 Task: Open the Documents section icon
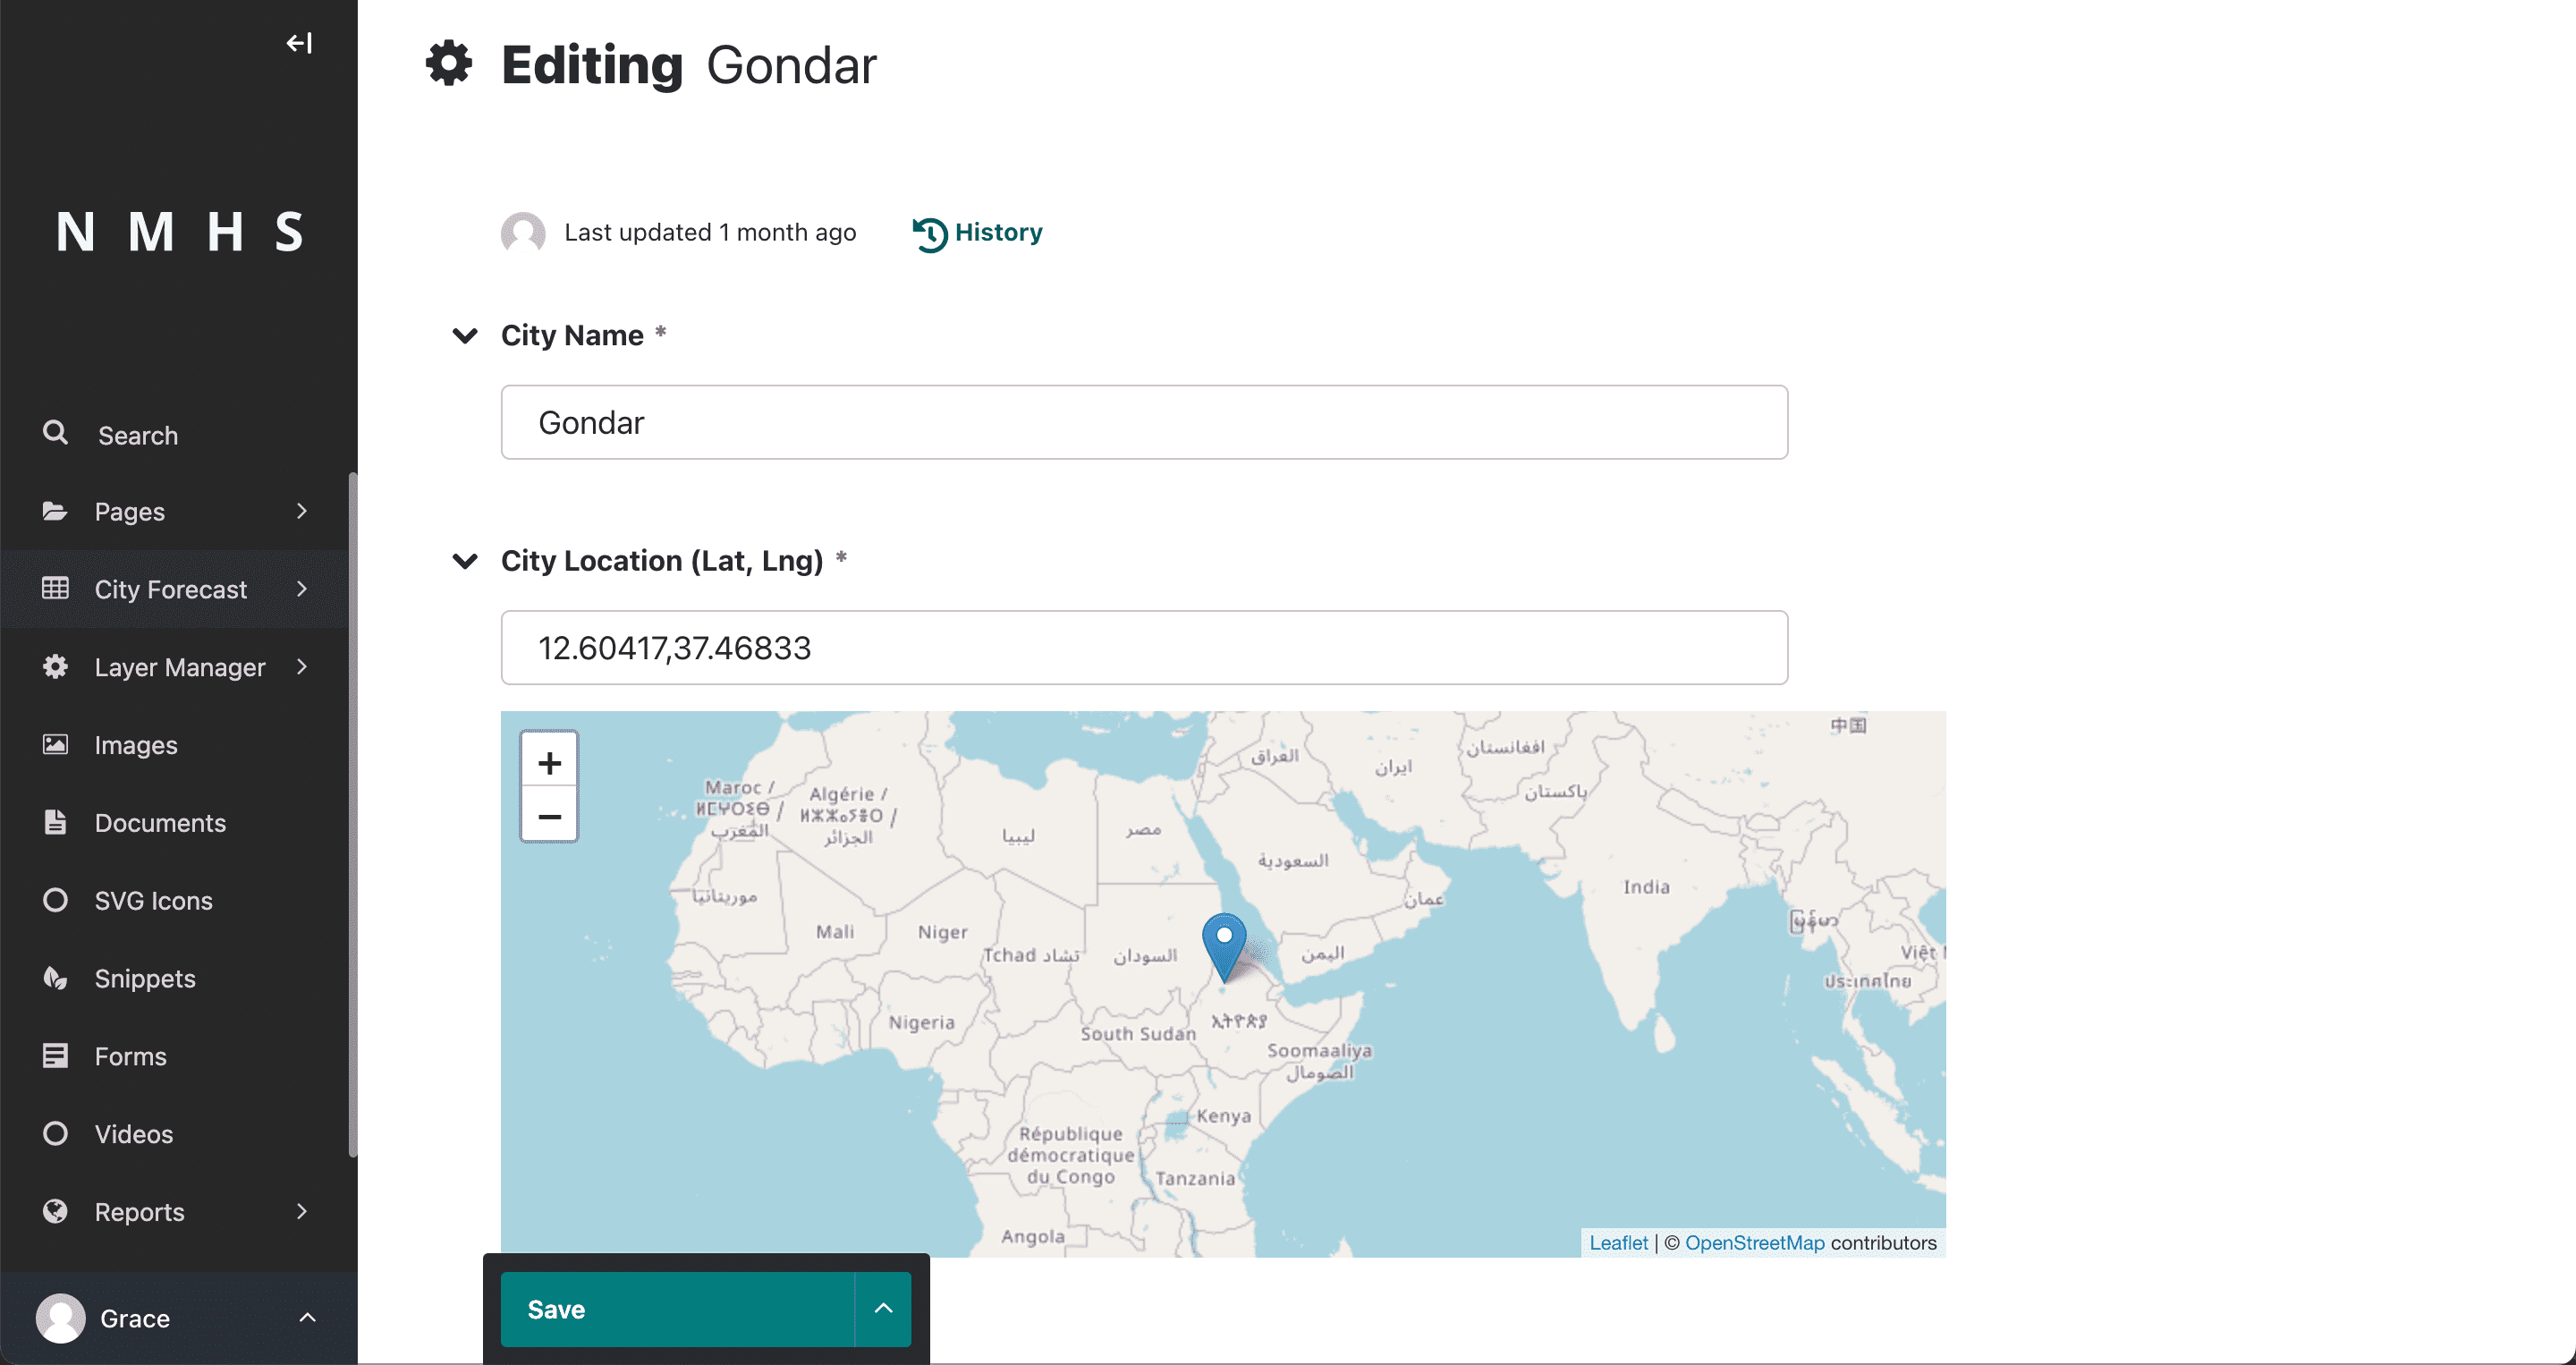click(x=55, y=822)
